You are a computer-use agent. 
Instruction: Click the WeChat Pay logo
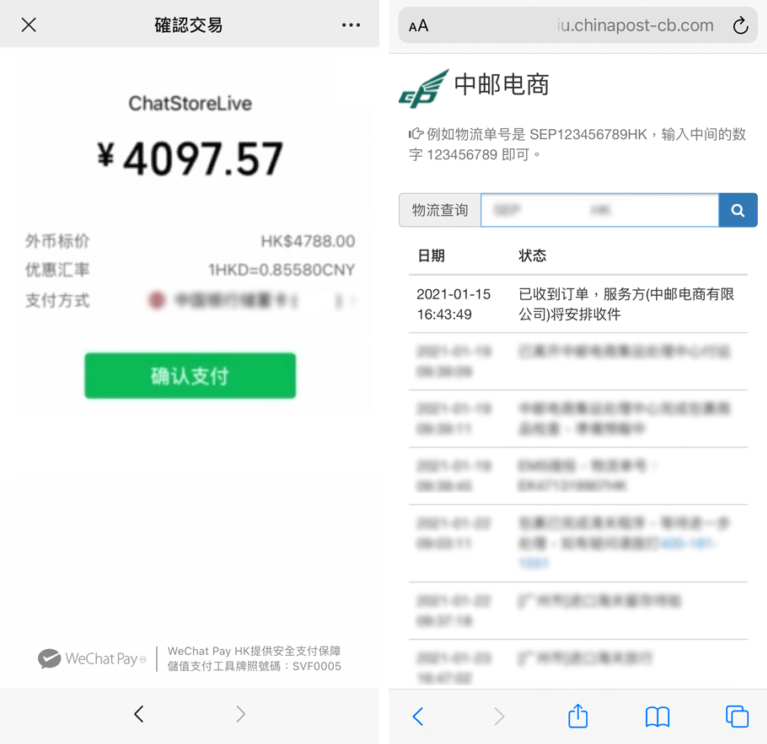pos(92,658)
